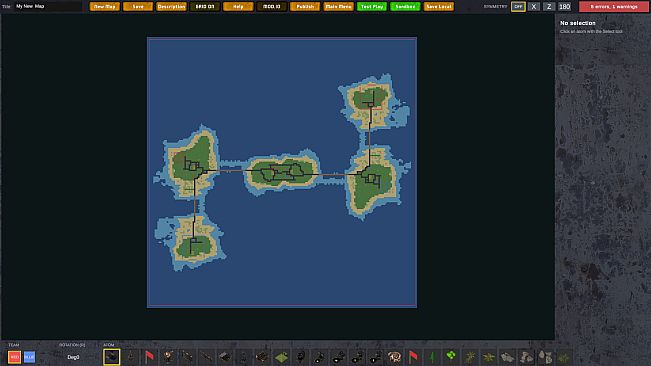The width and height of the screenshot is (651, 366).
Task: Create a New Map
Action: (x=105, y=7)
